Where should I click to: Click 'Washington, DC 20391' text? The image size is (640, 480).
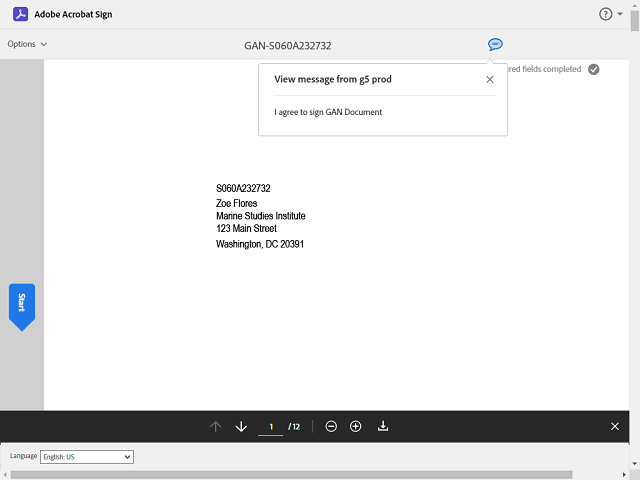point(260,244)
